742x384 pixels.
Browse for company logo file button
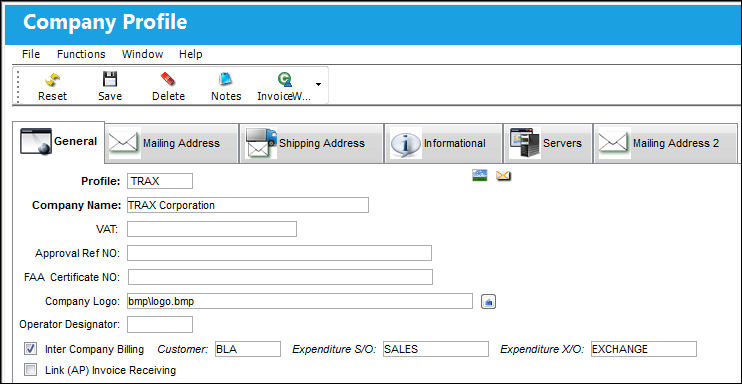(x=488, y=302)
